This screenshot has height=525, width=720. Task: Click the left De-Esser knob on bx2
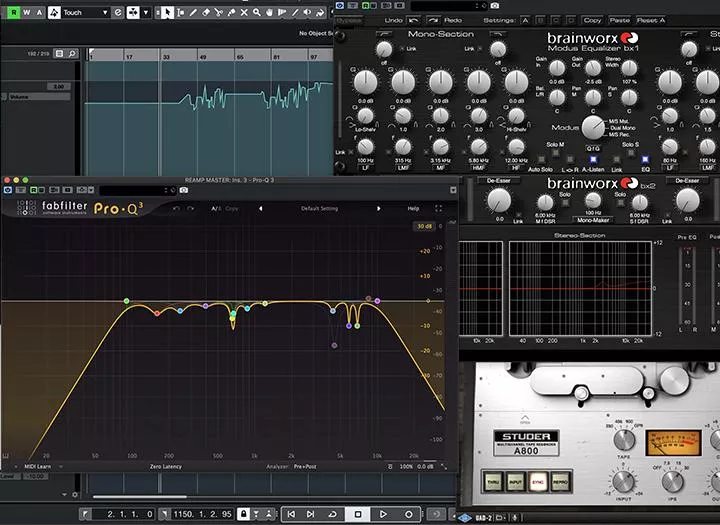click(x=499, y=200)
